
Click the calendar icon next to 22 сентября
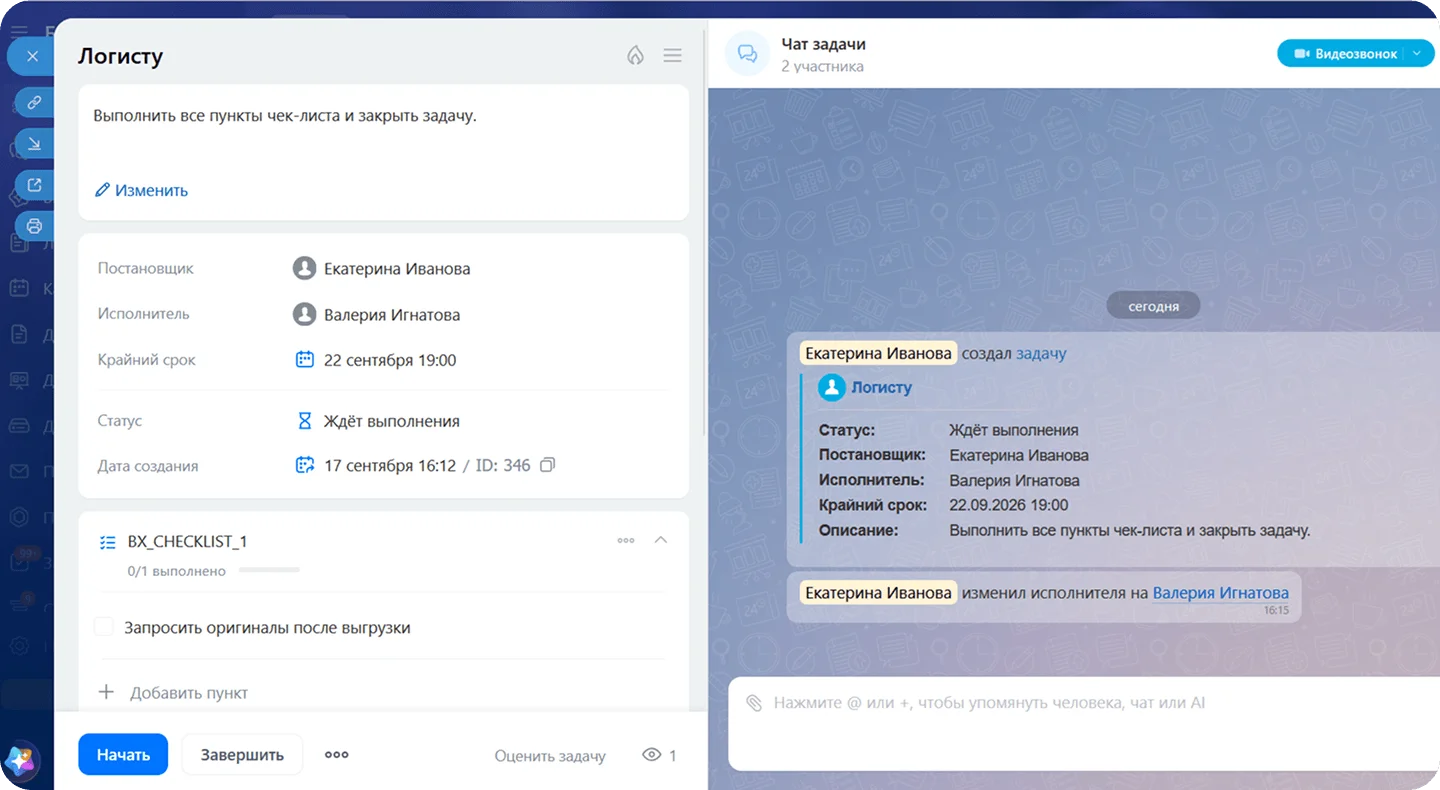305,360
